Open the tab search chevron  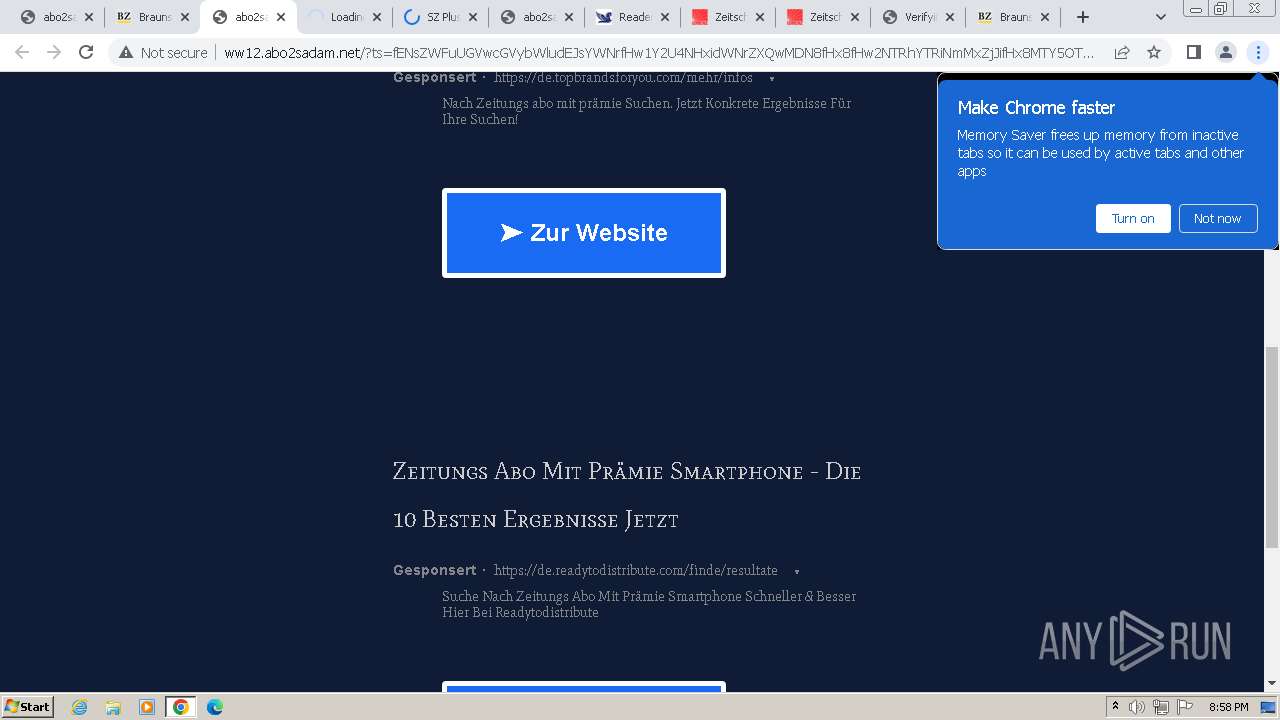point(1160,17)
